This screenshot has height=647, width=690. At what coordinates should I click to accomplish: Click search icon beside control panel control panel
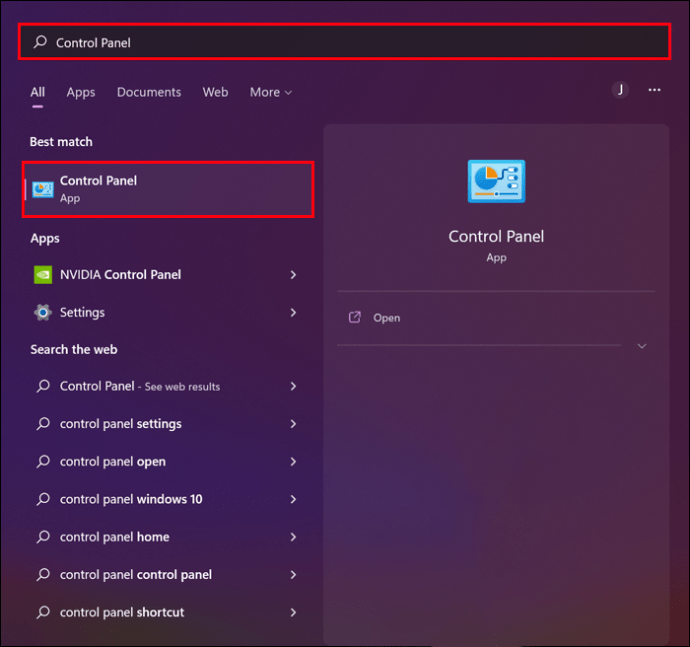coord(43,575)
